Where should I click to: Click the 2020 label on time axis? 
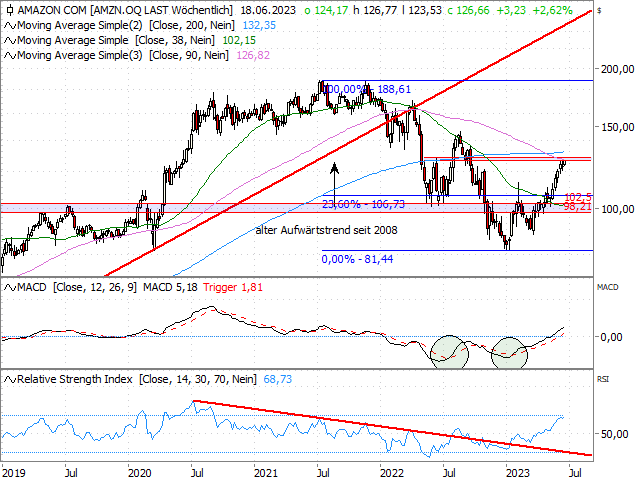click(x=140, y=473)
